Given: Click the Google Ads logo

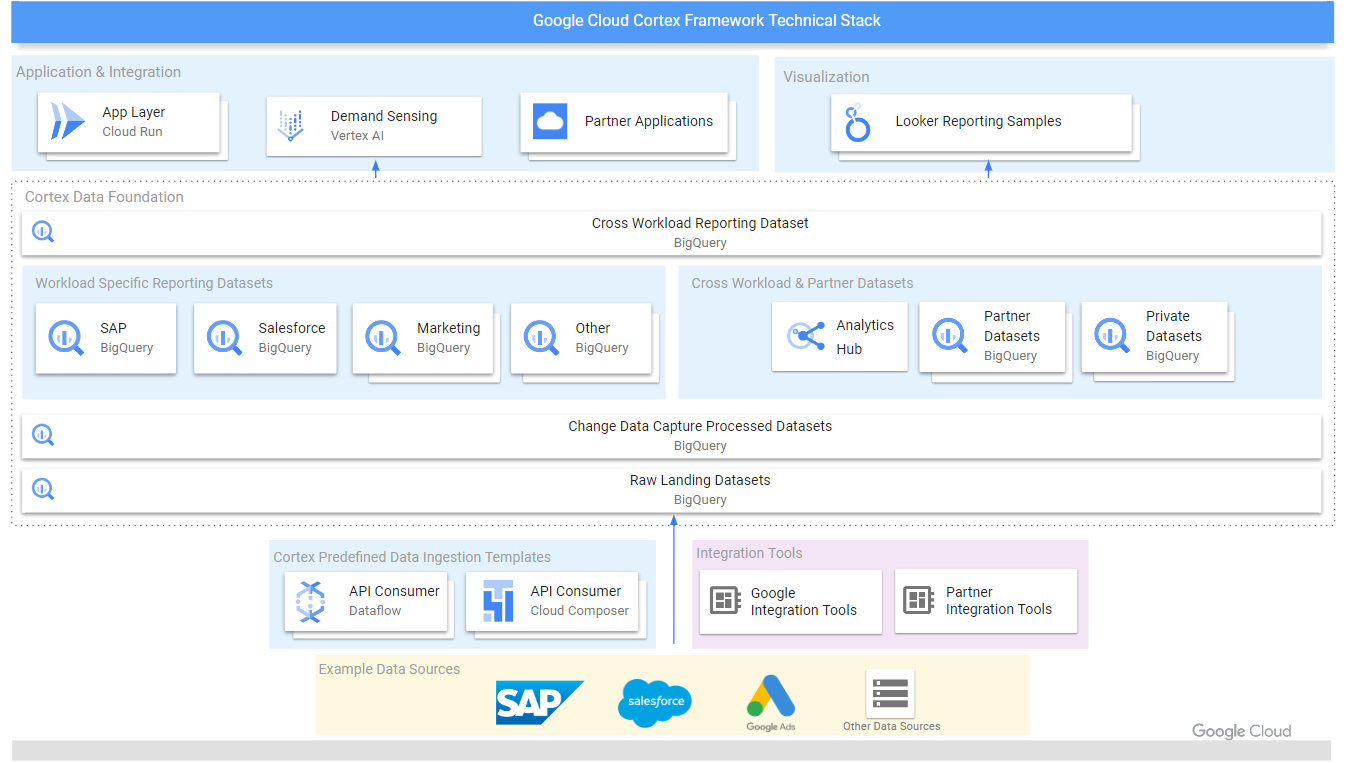Looking at the screenshot, I should 770,698.
